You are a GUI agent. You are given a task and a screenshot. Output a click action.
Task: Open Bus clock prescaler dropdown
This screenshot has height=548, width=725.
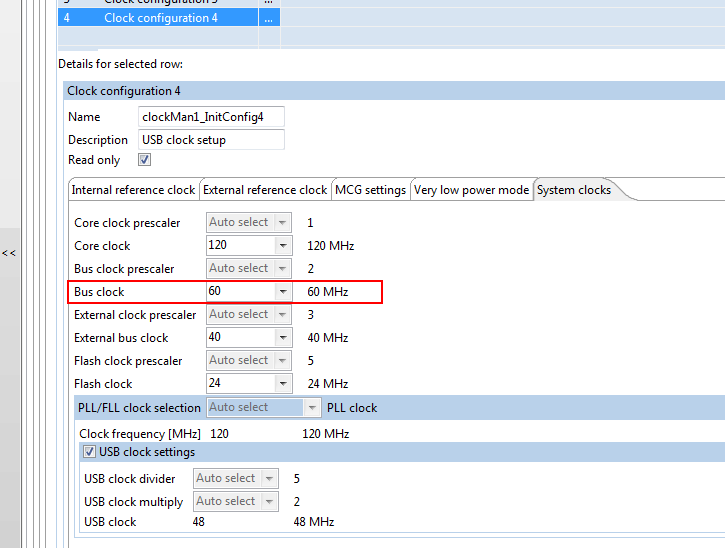pyautogui.click(x=249, y=268)
